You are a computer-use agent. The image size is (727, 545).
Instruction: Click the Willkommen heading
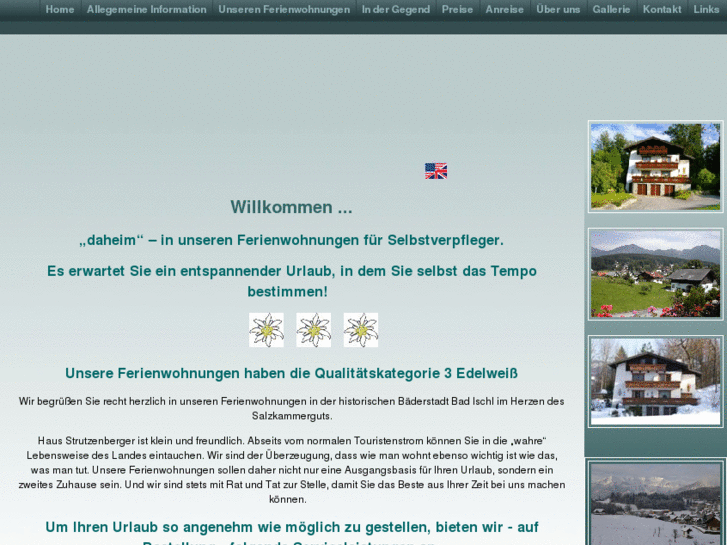291,207
